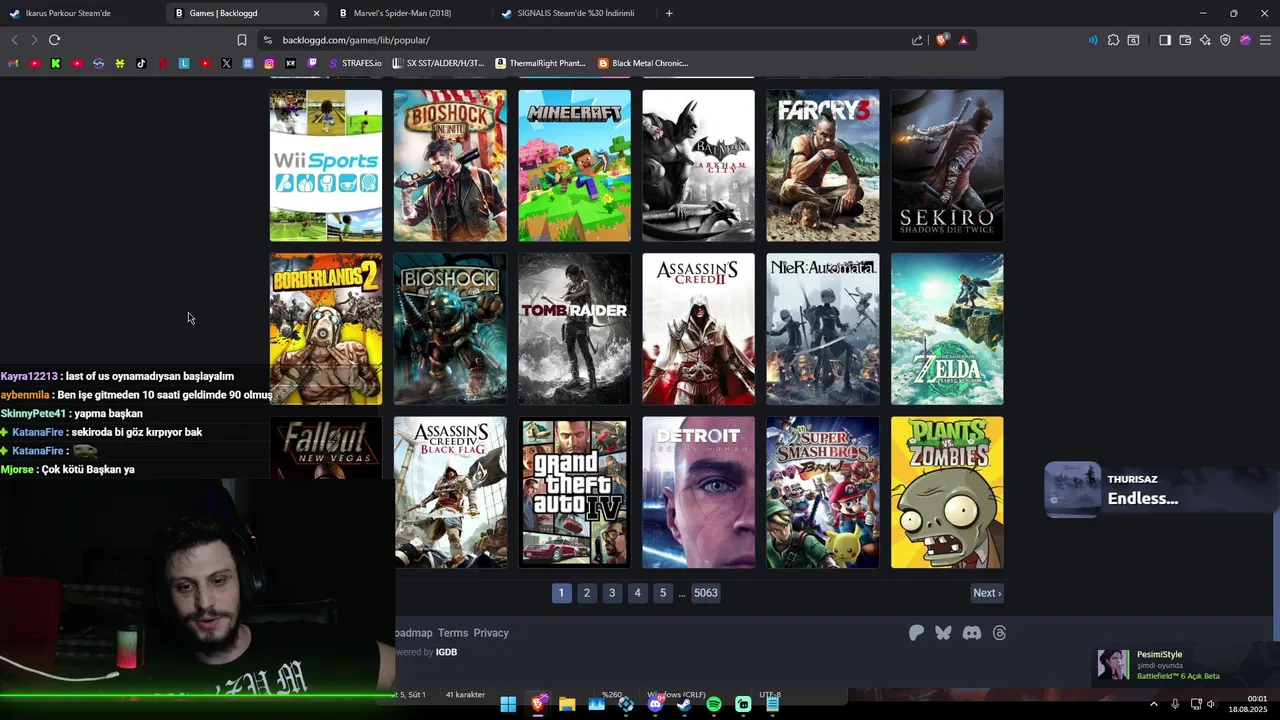This screenshot has width=1280, height=720.
Task: Open the browser hamburger menu
Action: pyautogui.click(x=1265, y=40)
